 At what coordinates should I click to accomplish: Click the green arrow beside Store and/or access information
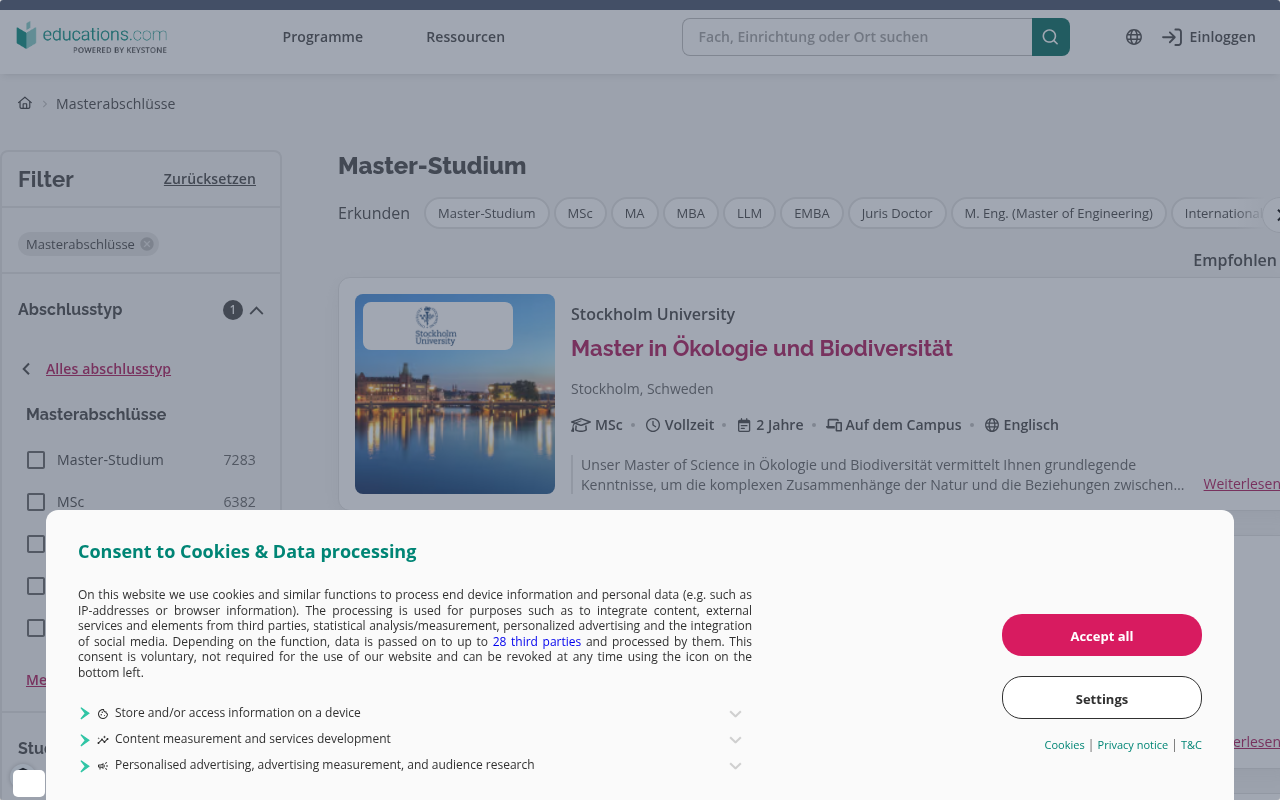click(85, 714)
